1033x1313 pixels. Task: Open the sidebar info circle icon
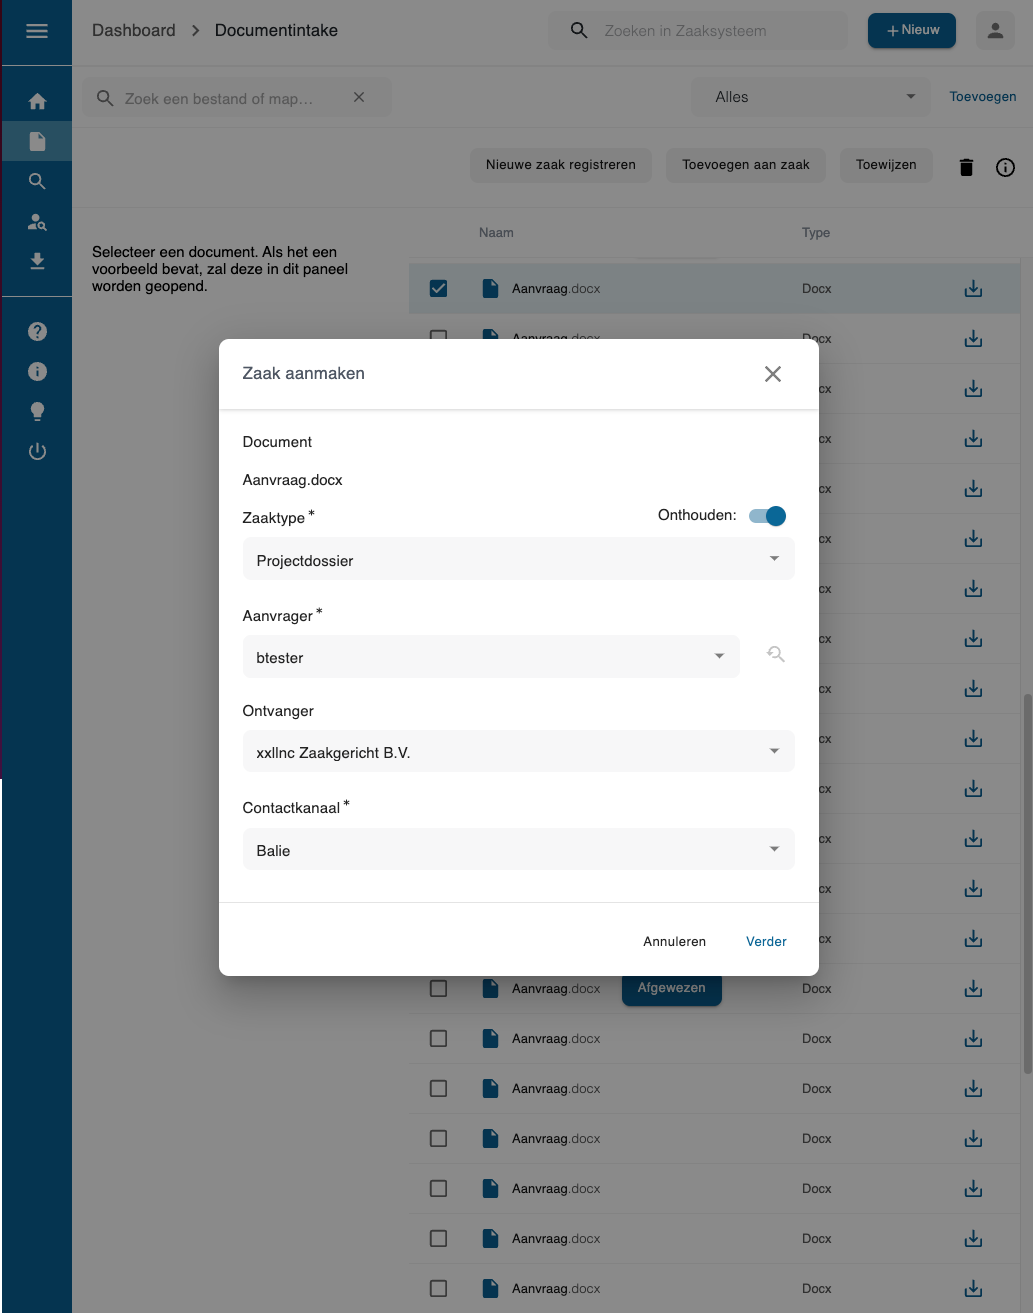tap(37, 372)
